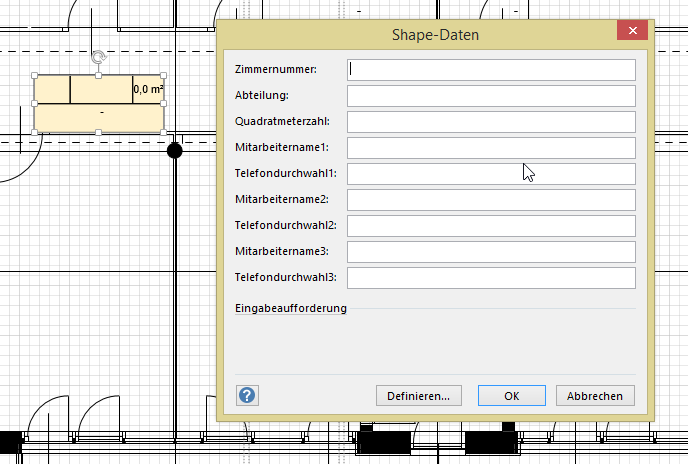This screenshot has width=688, height=464.
Task: Select the Quadratmeterzahl input field
Action: [x=491, y=122]
